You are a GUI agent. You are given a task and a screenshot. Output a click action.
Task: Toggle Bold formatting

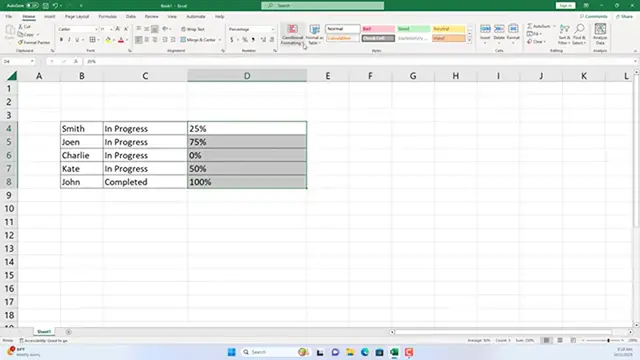pyautogui.click(x=61, y=40)
